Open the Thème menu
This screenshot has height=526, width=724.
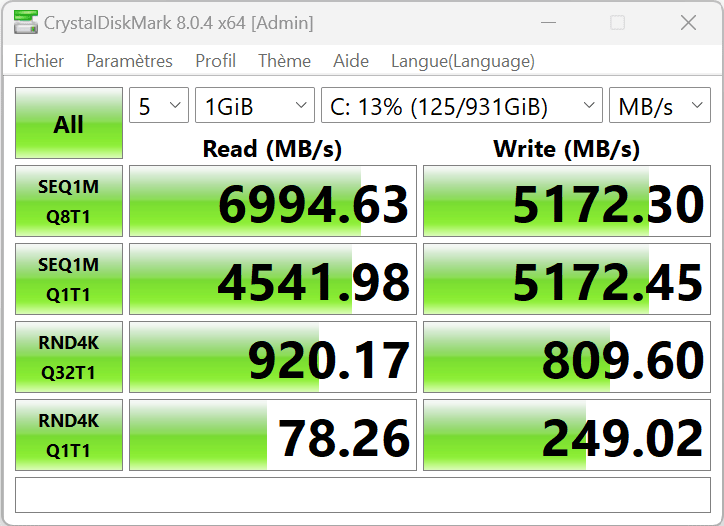point(284,61)
